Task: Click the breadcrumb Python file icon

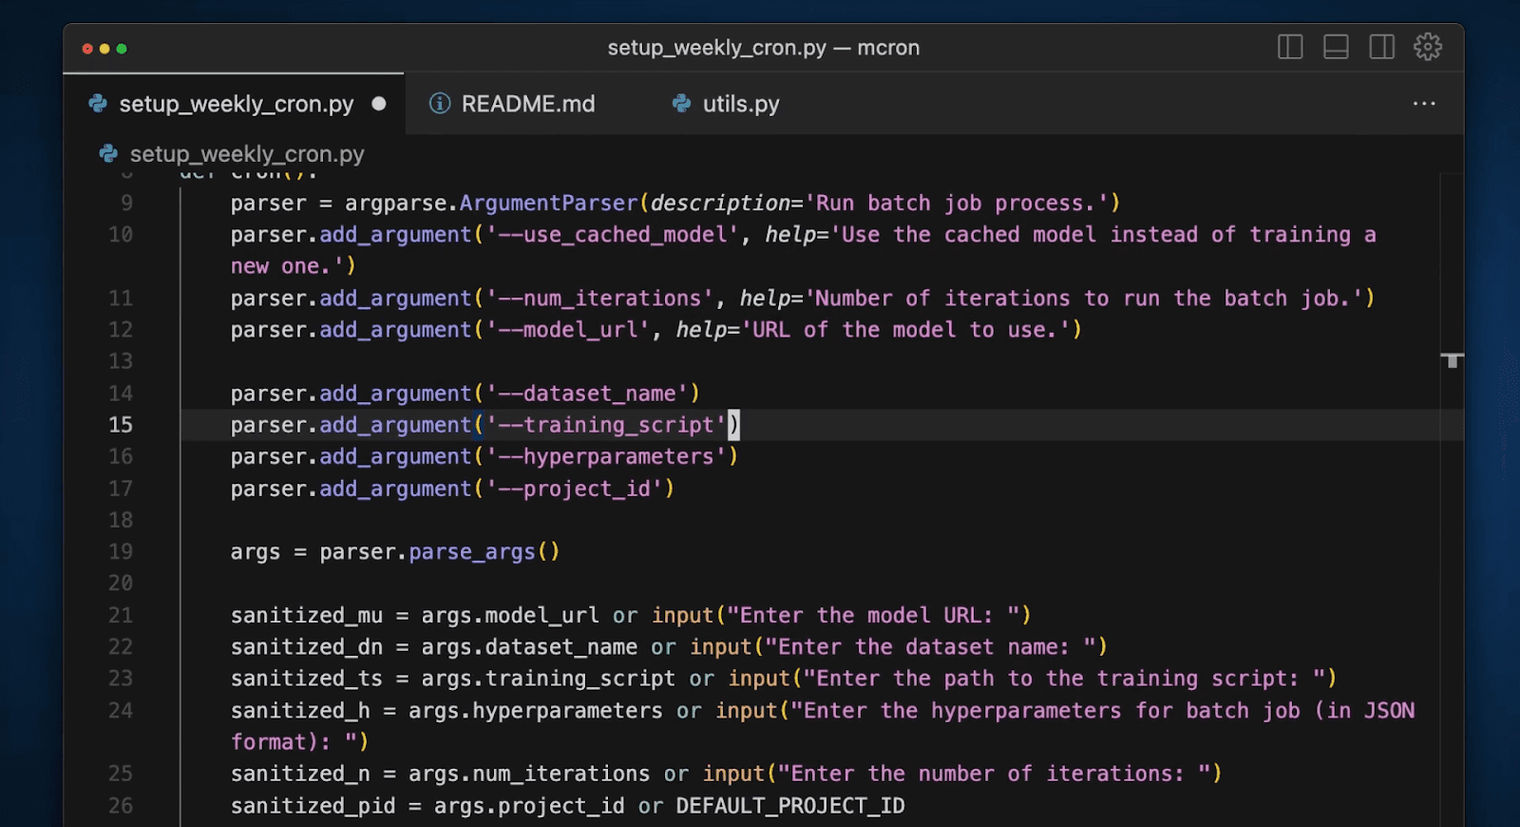Action: click(108, 153)
